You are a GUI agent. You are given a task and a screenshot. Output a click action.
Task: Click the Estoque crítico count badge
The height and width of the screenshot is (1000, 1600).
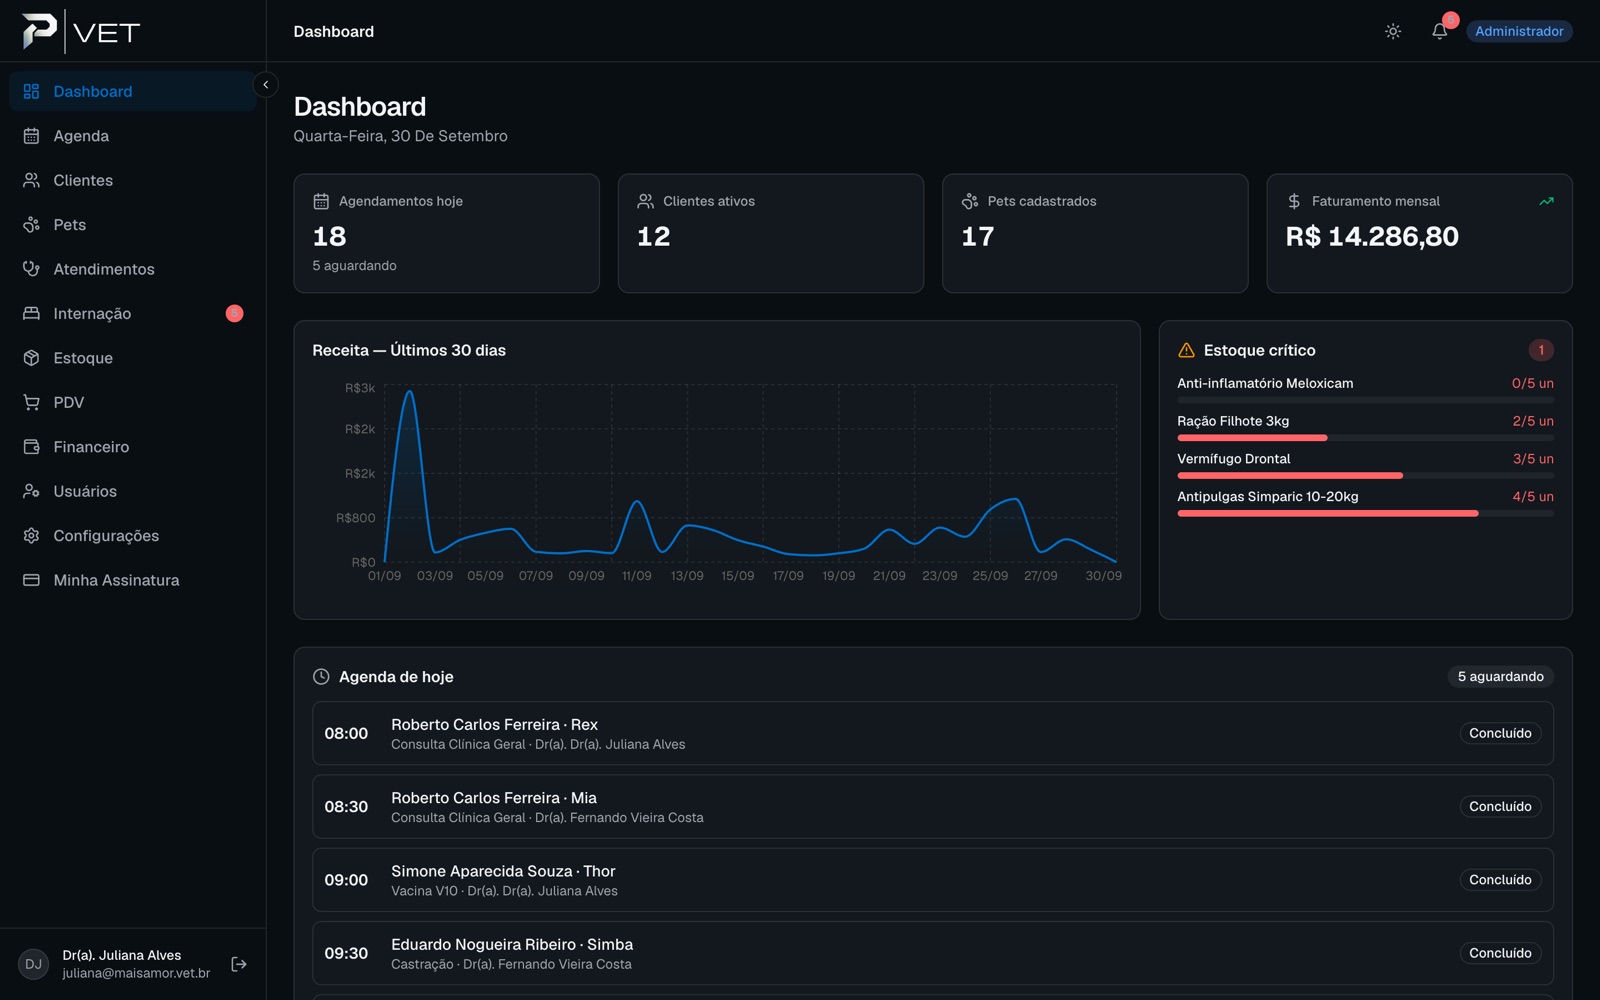(1541, 350)
